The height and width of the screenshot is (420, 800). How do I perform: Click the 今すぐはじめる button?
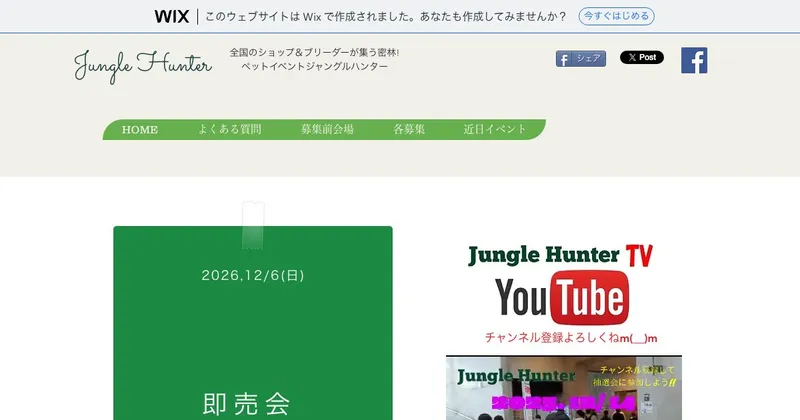coord(616,16)
